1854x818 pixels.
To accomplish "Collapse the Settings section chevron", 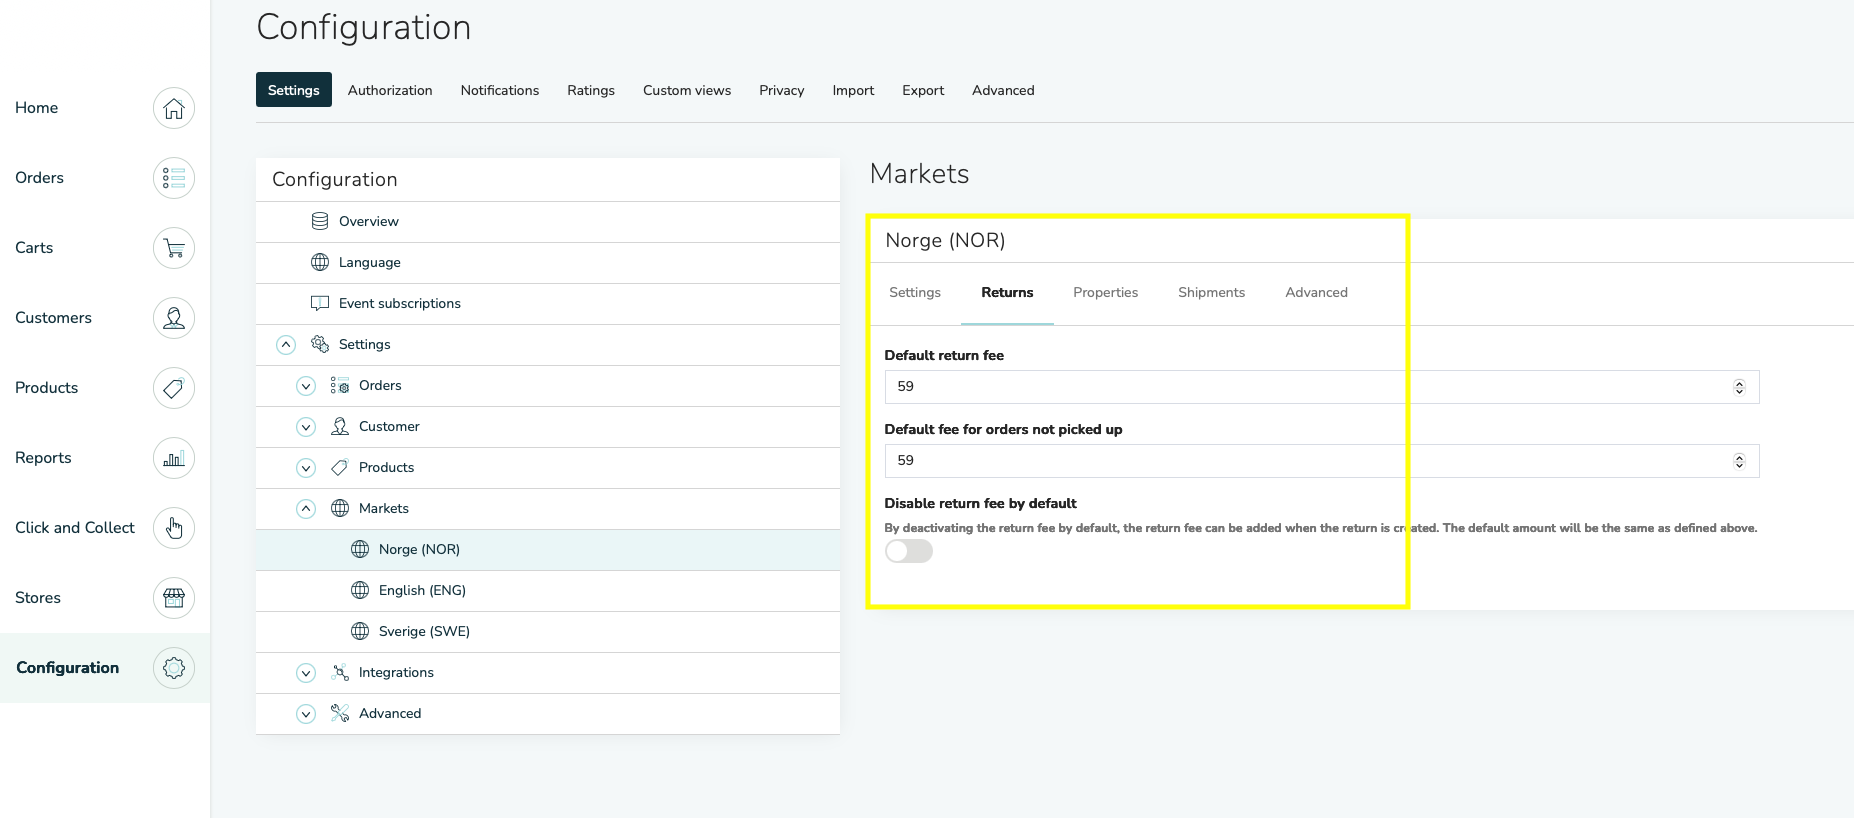I will tap(286, 345).
